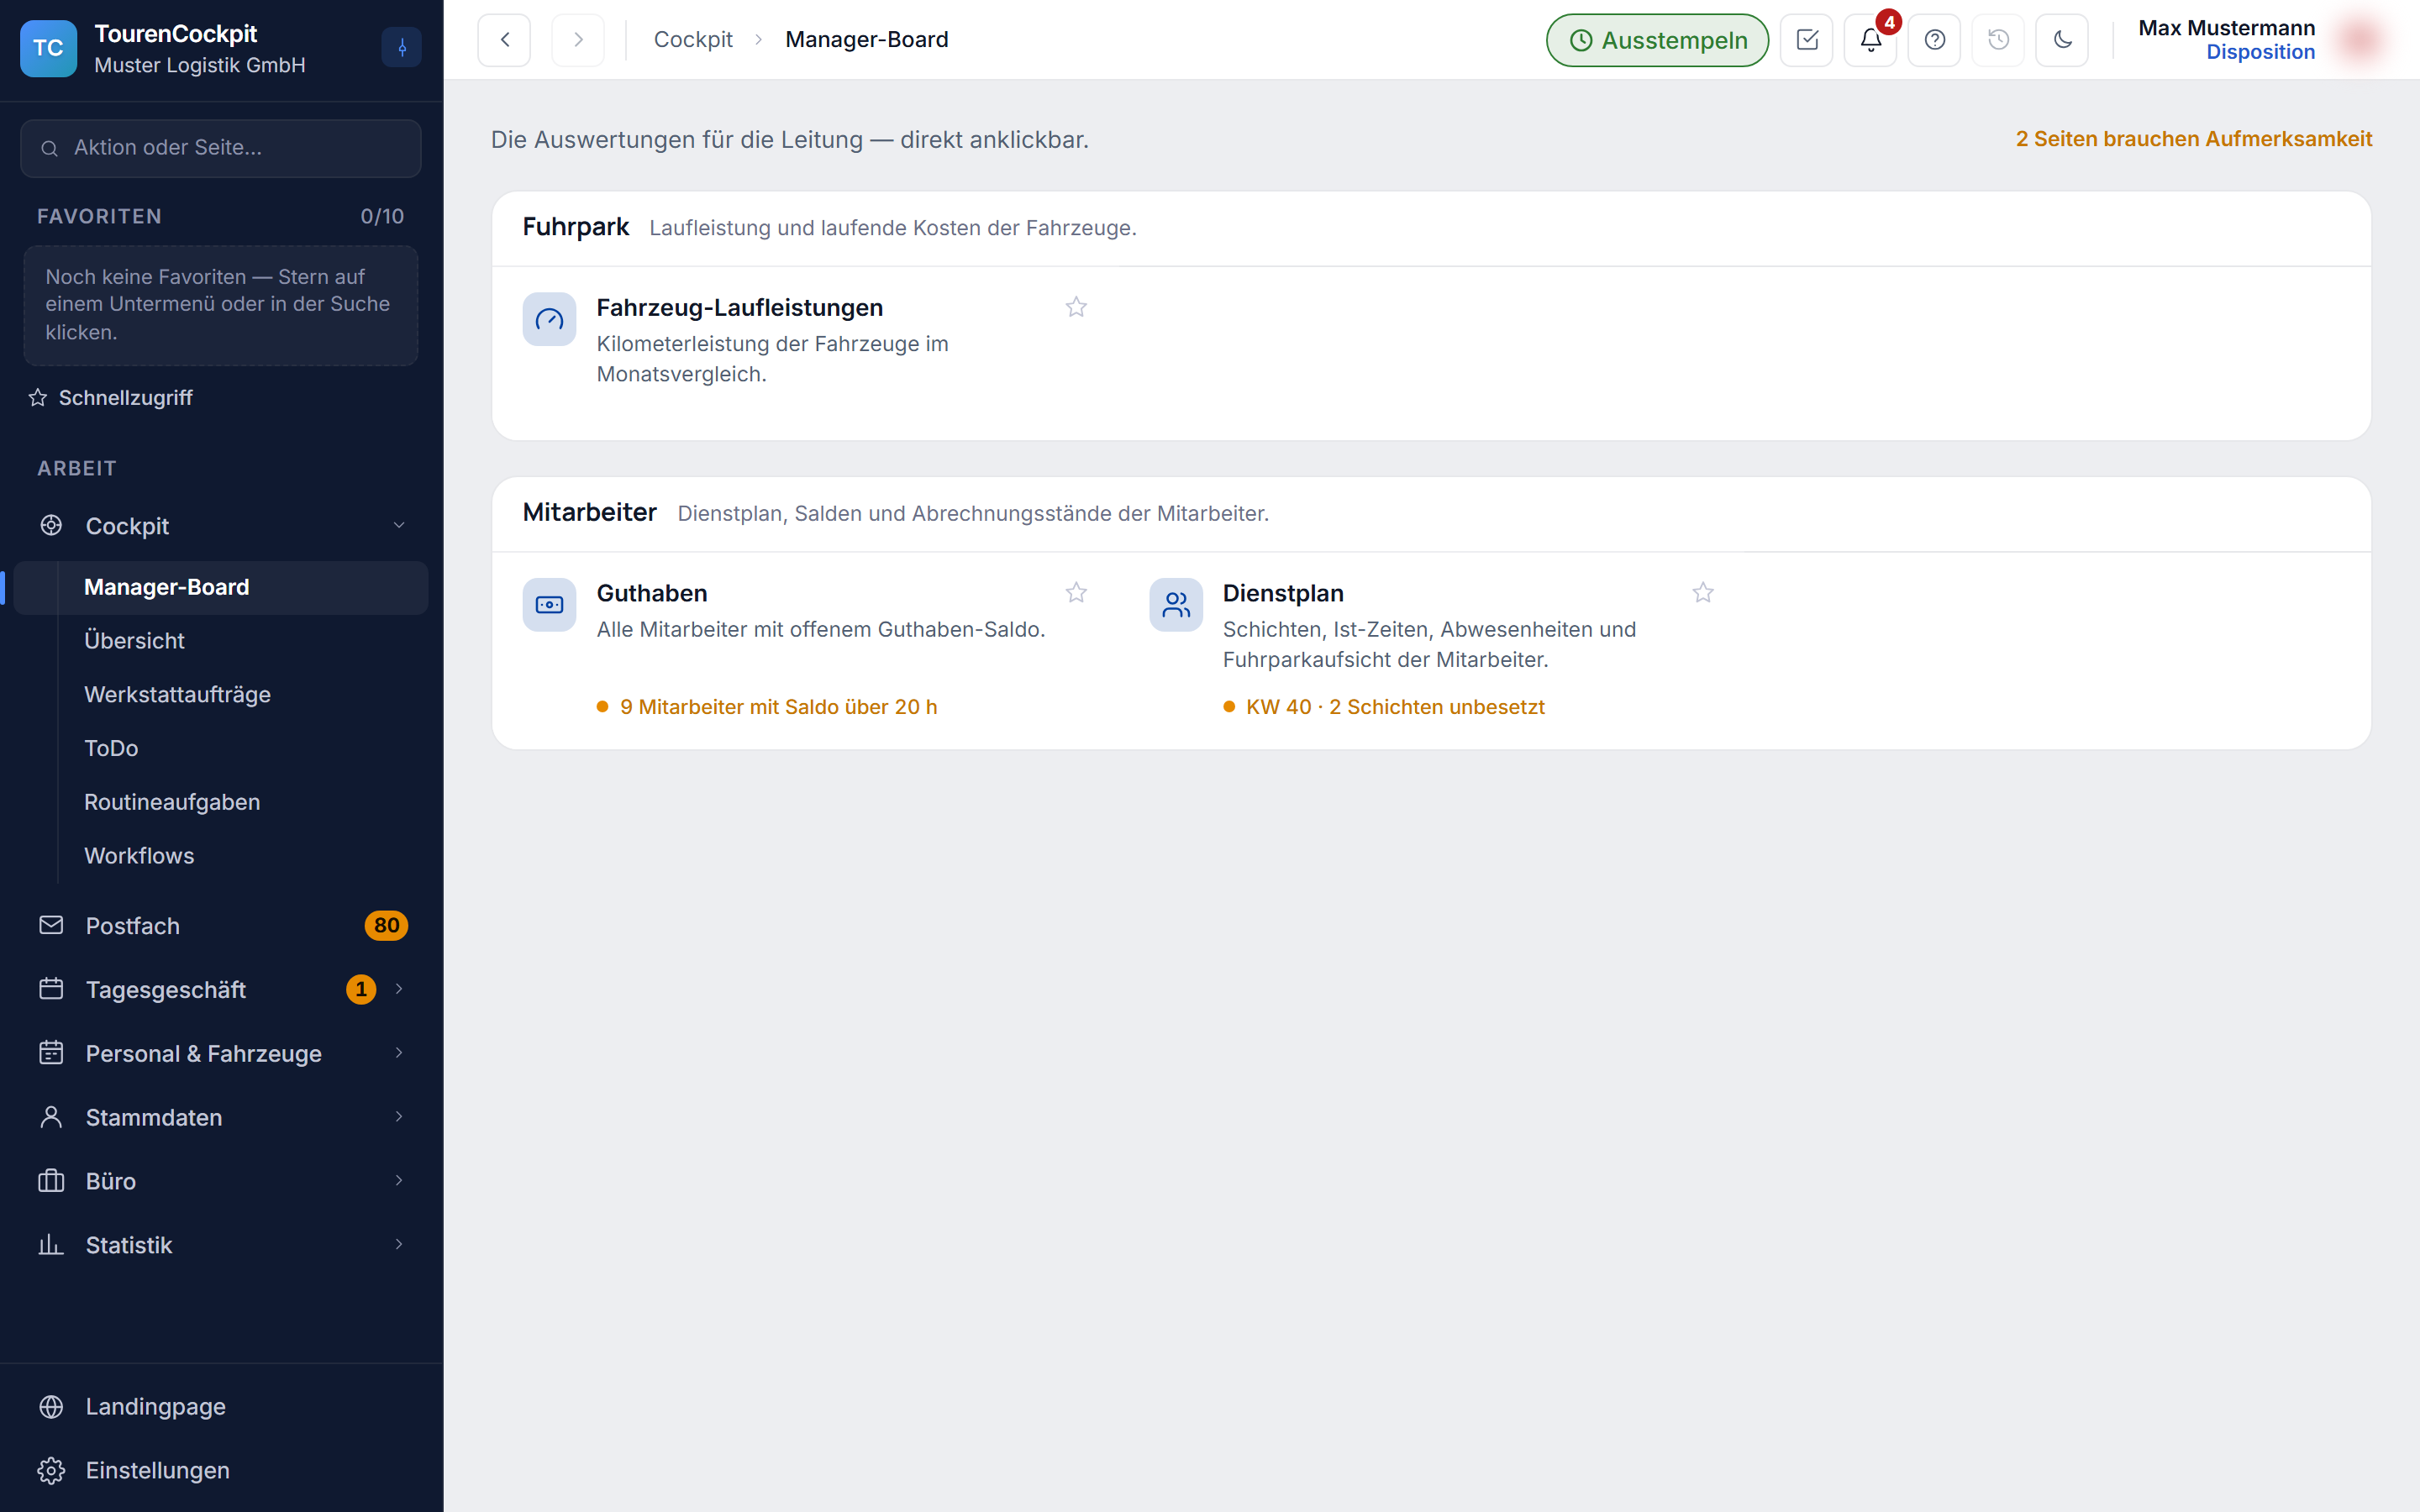Click the TC TourenCockpit logo
The height and width of the screenshot is (1512, 2420).
coord(48,48)
